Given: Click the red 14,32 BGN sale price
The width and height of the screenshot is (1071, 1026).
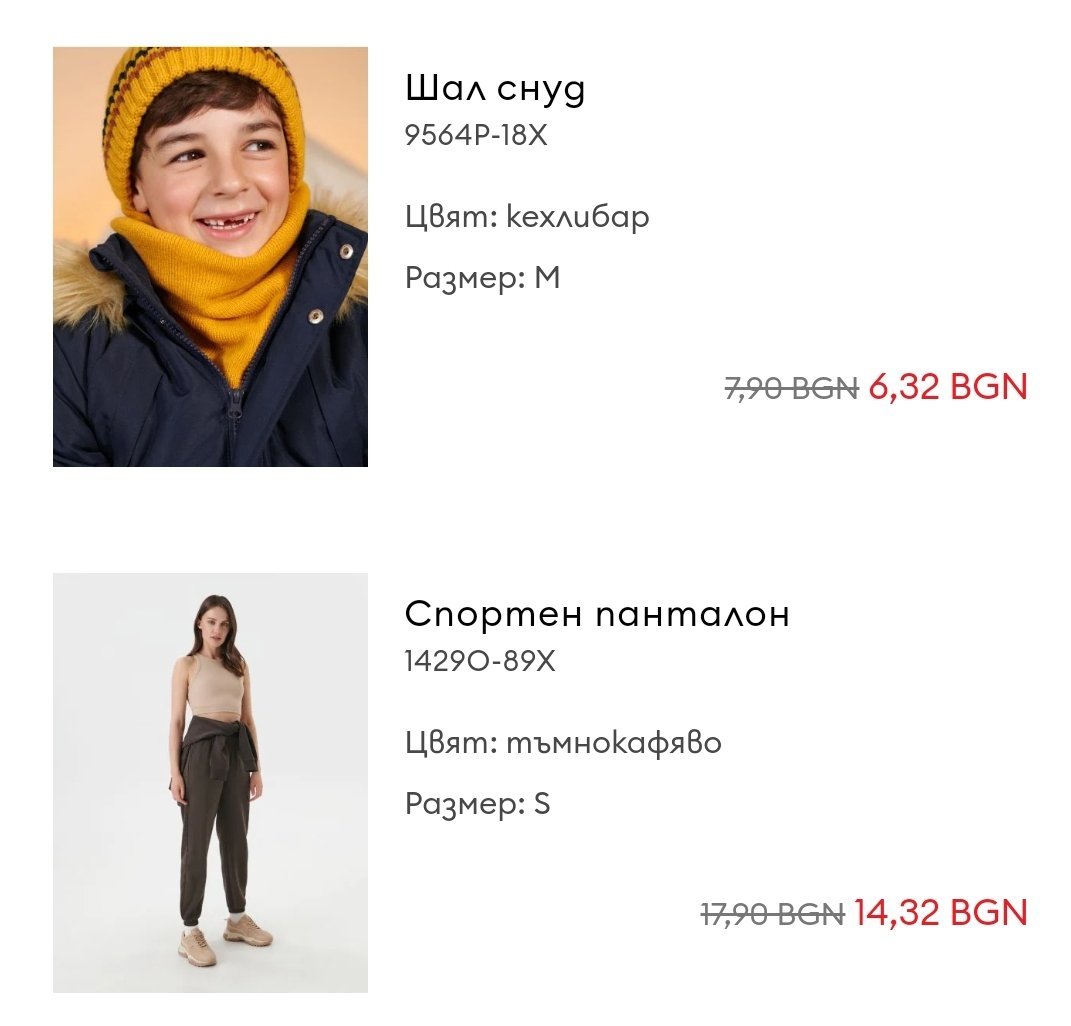Looking at the screenshot, I should [x=941, y=913].
